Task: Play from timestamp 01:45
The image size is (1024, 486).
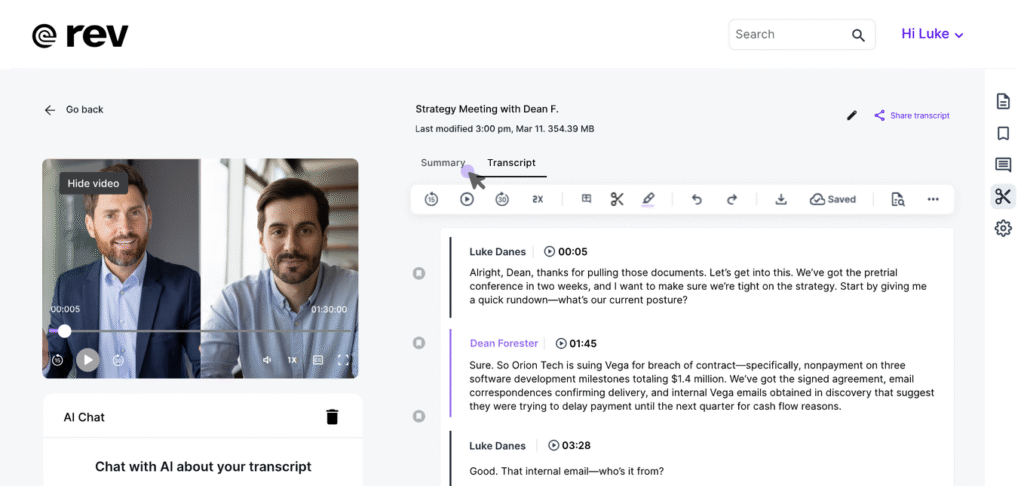Action: tap(576, 344)
